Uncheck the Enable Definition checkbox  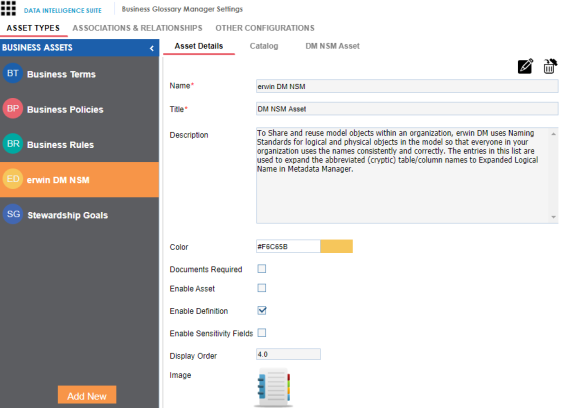click(262, 311)
